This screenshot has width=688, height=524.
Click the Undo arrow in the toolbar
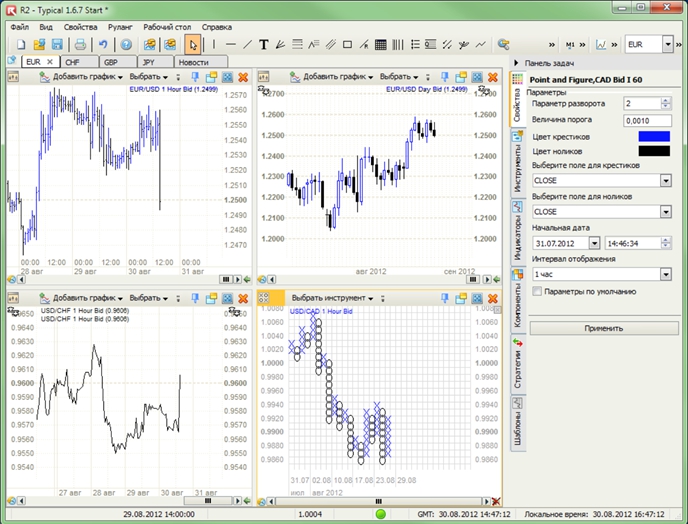[103, 45]
